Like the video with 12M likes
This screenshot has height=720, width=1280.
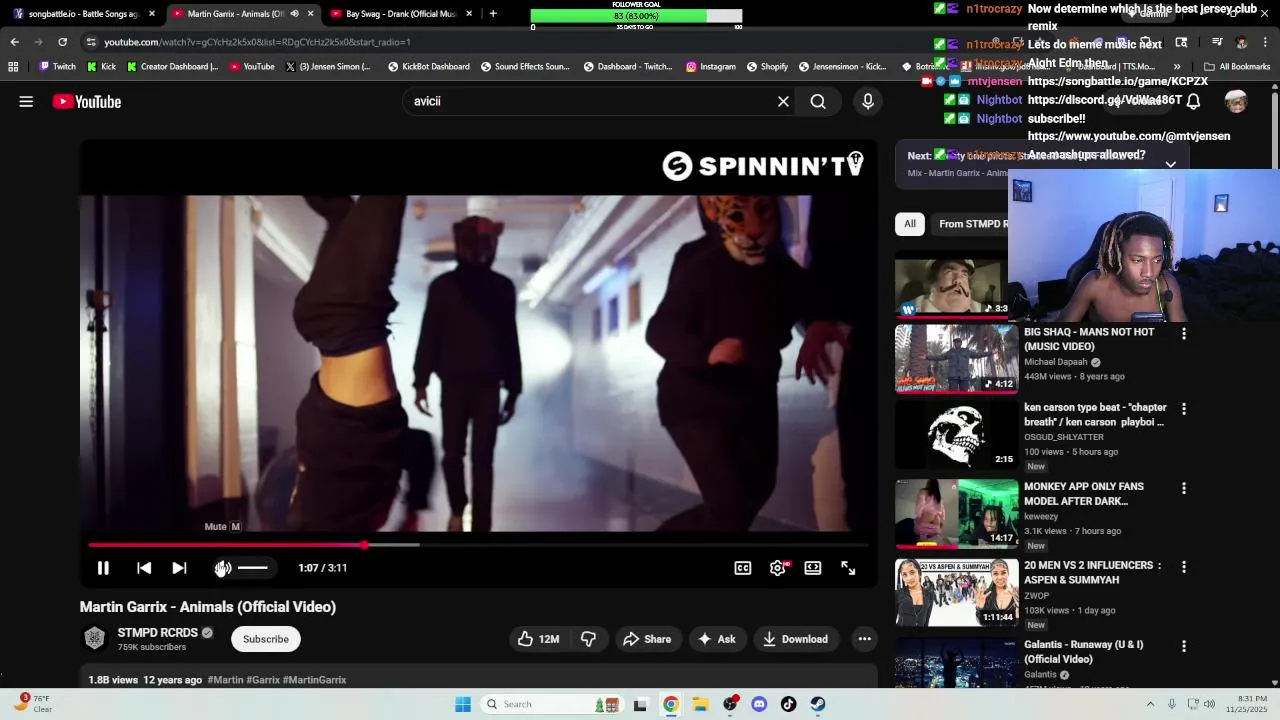click(x=538, y=639)
